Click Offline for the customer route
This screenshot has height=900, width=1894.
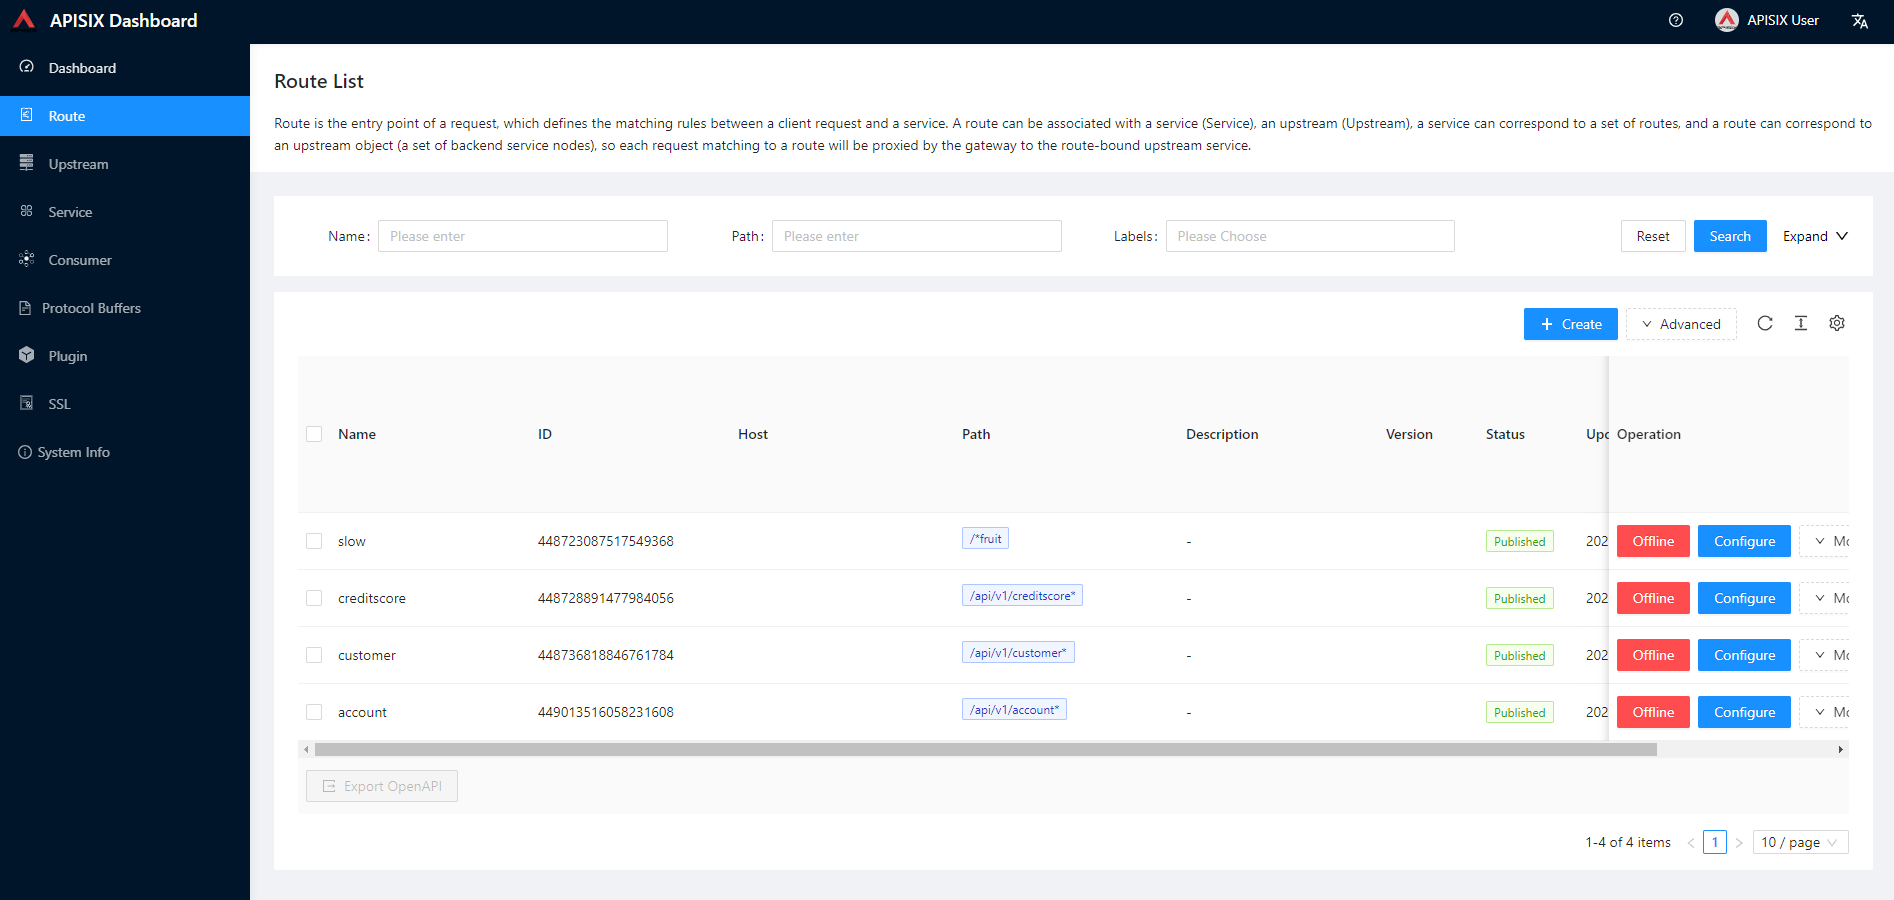click(1652, 655)
